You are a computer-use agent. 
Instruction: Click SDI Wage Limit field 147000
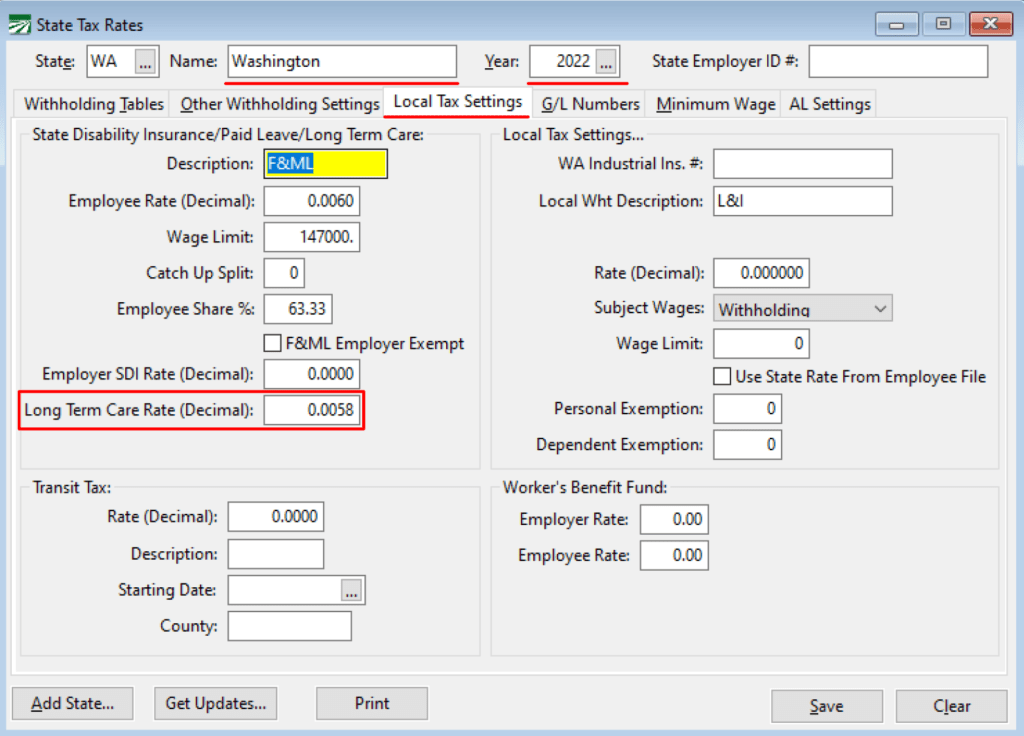point(312,237)
